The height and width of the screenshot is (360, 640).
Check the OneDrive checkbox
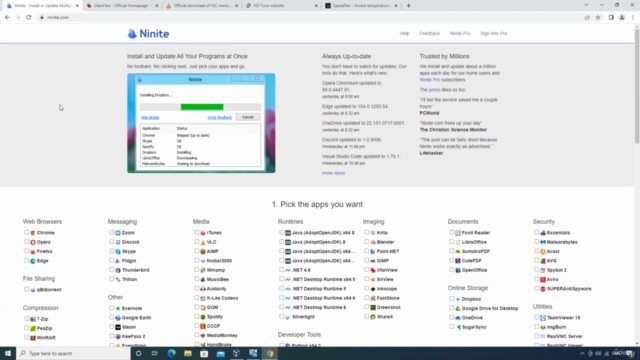451,317
